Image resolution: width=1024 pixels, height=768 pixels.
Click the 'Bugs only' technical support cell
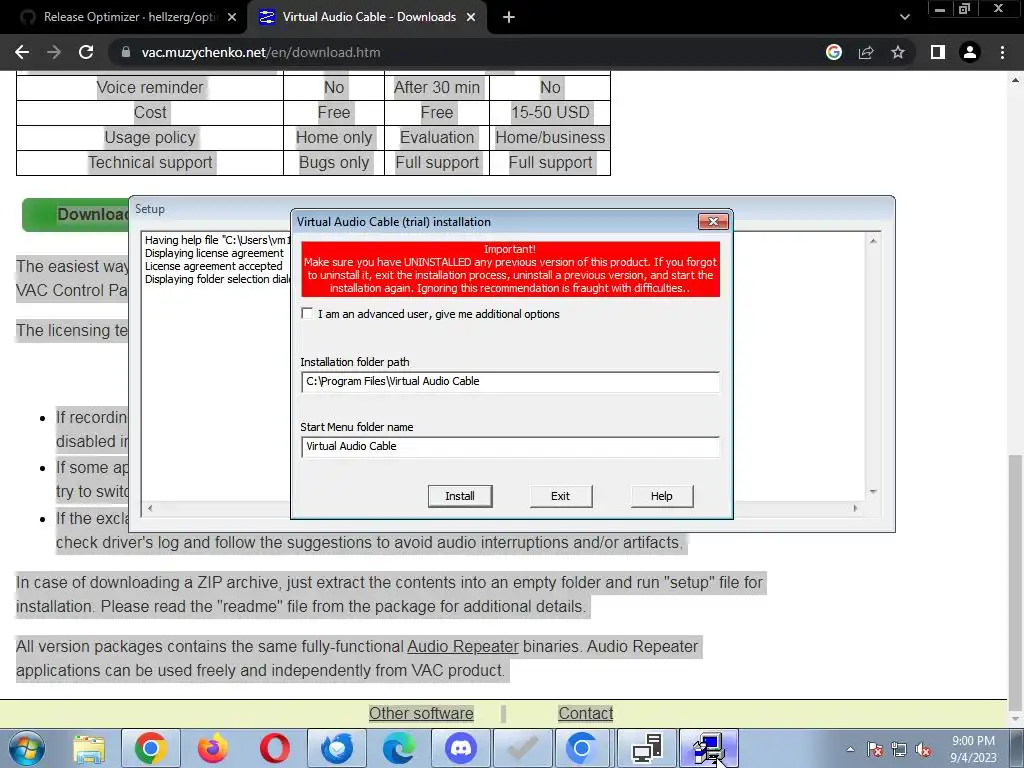point(334,163)
